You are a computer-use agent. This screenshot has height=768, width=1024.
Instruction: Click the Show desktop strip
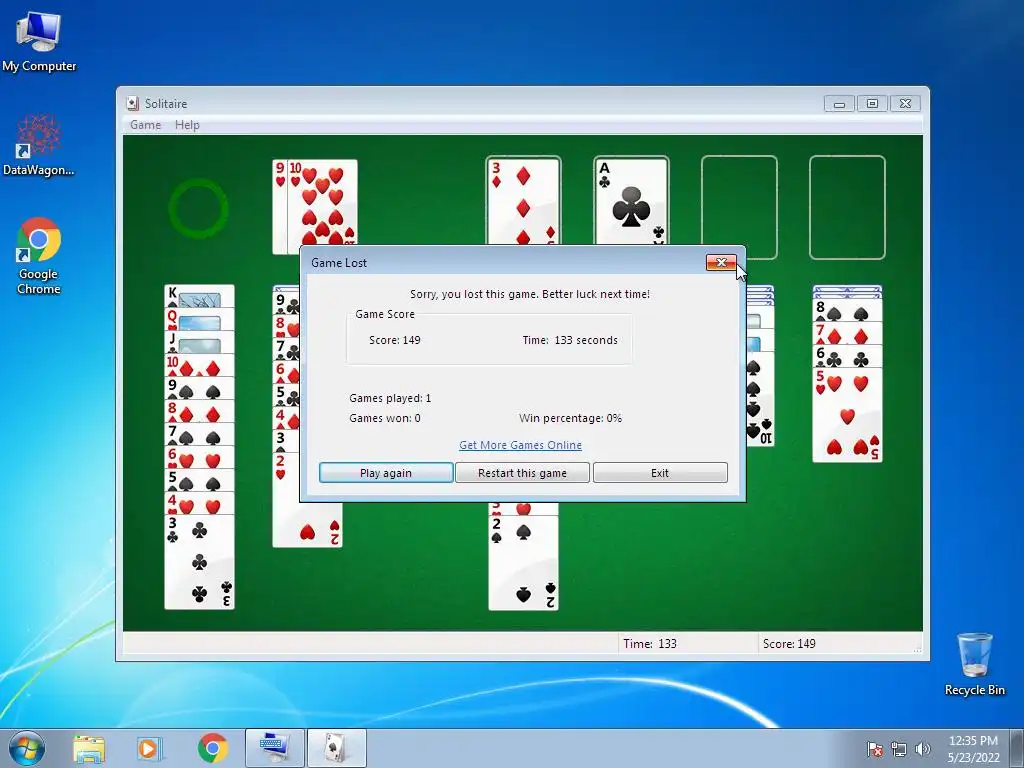(1017, 748)
